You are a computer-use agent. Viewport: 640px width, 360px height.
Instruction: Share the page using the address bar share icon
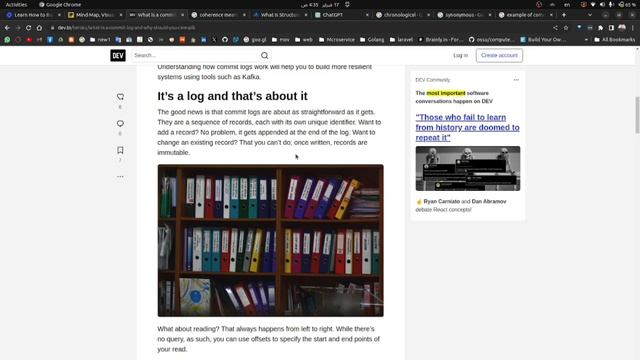tap(555, 28)
